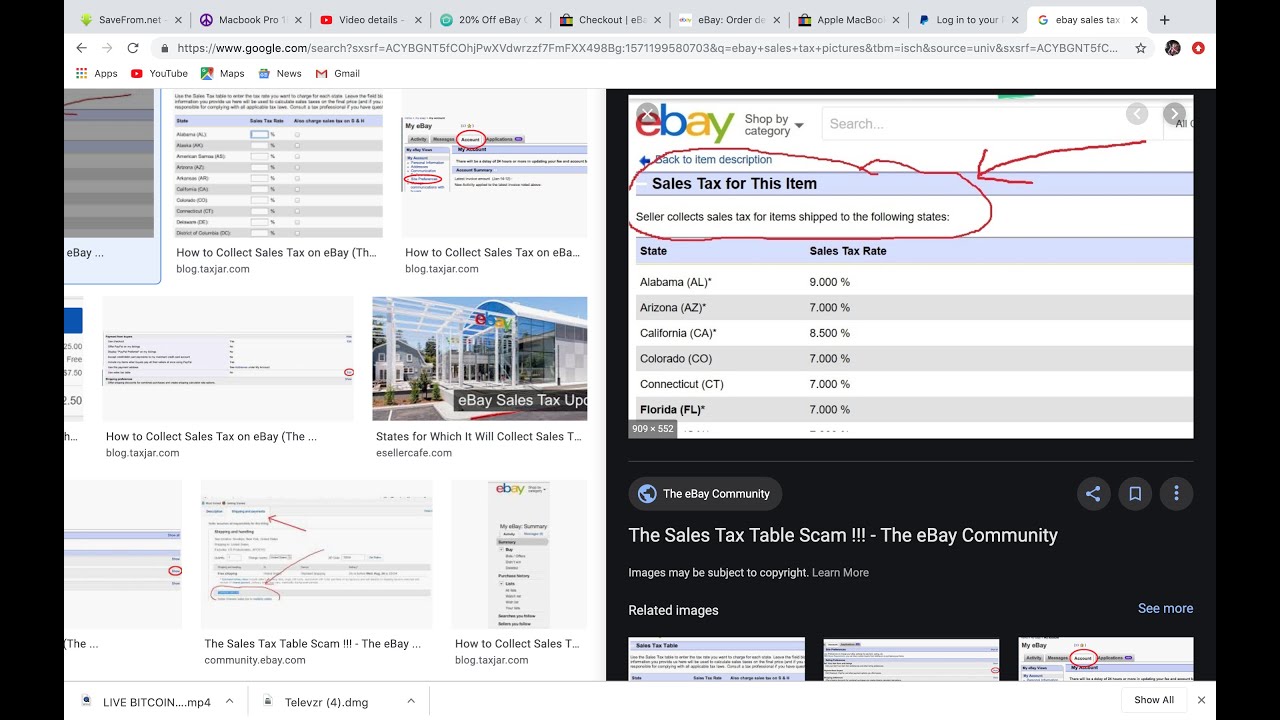This screenshot has width=1280, height=720.
Task: Show the previous image in preview
Action: click(x=1137, y=113)
